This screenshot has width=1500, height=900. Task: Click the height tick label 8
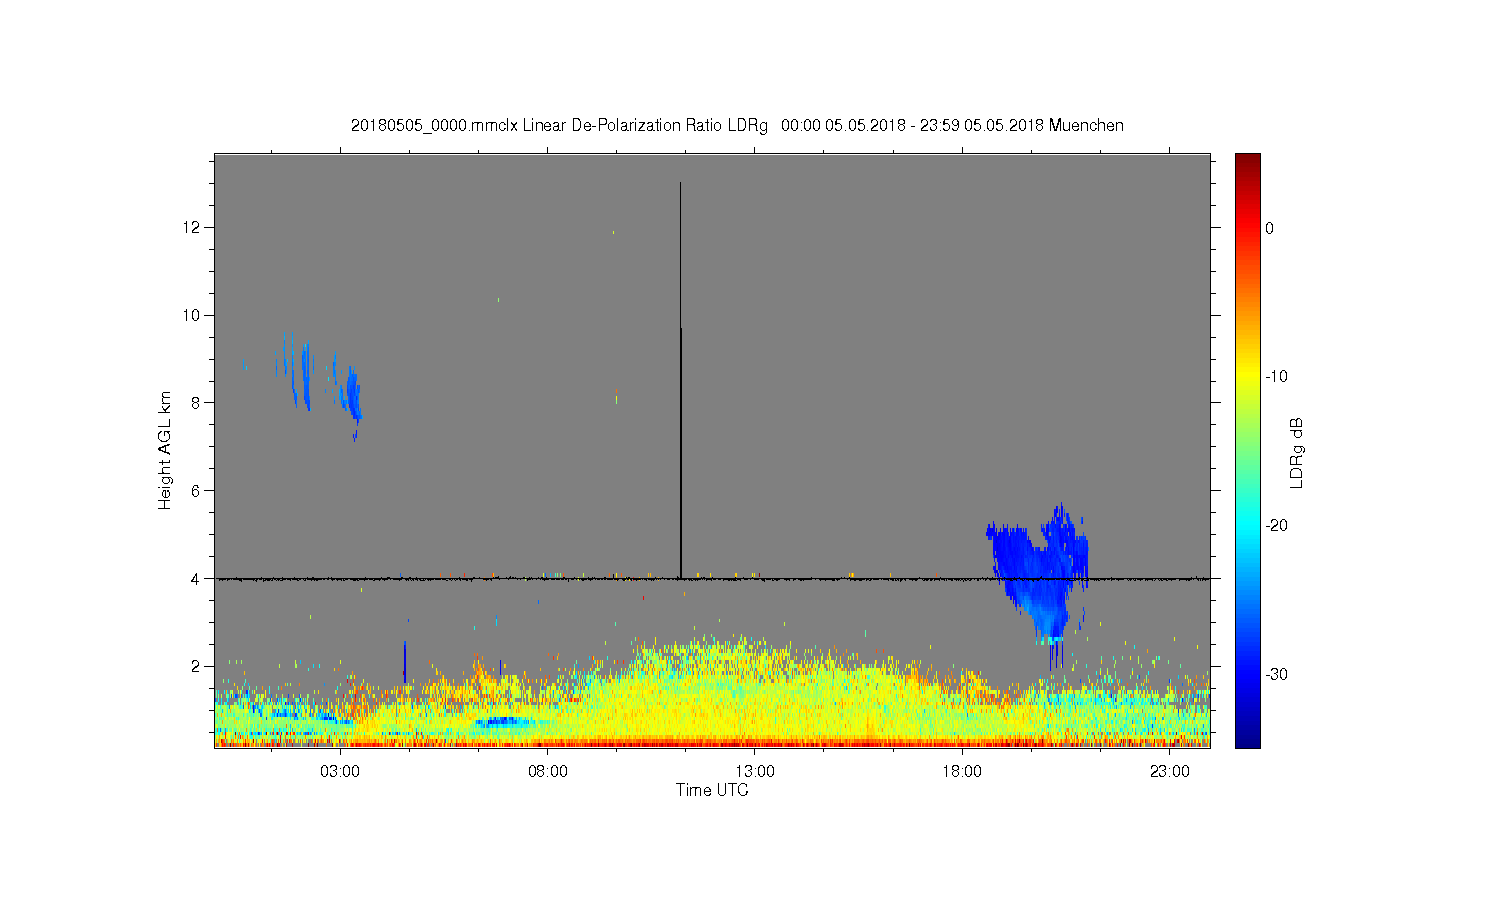click(197, 403)
